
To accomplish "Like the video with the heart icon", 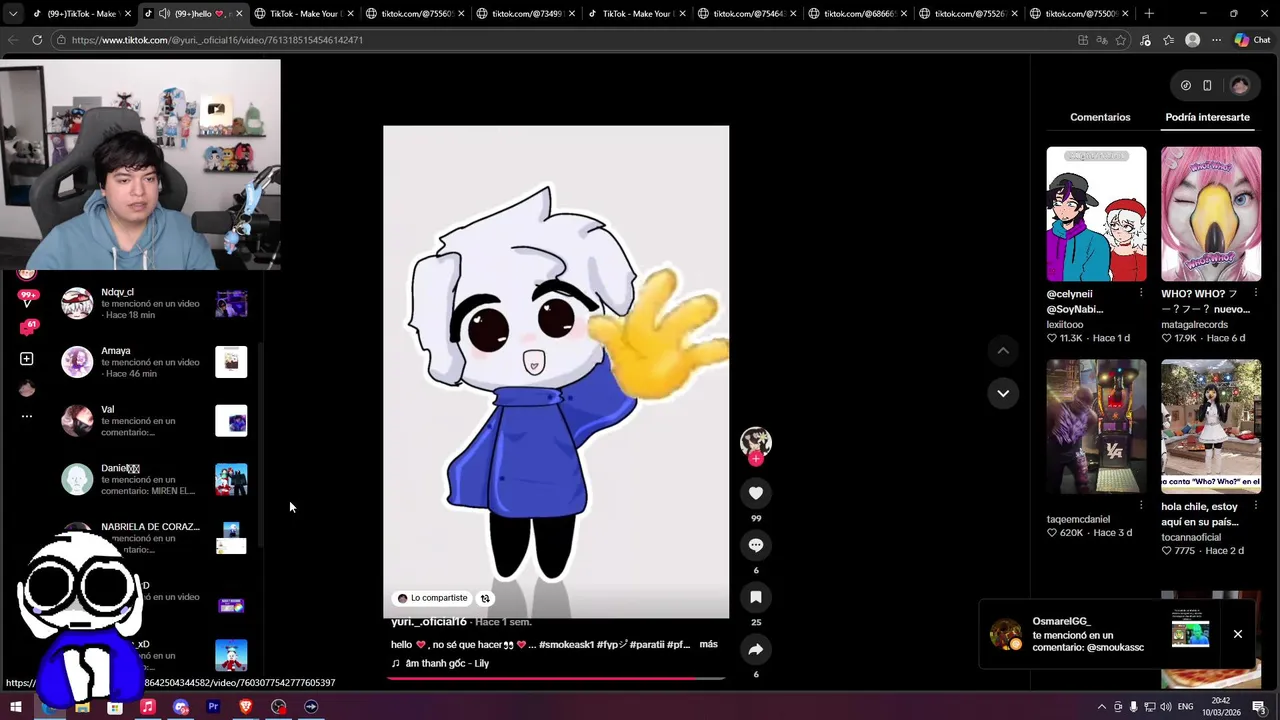I will [x=756, y=493].
